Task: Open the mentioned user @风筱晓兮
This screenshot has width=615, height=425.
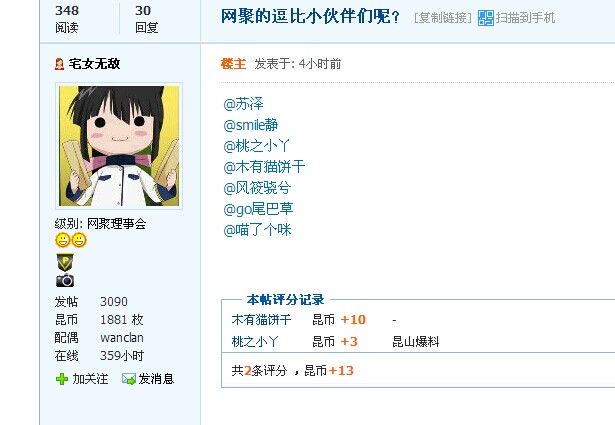Action: click(257, 188)
